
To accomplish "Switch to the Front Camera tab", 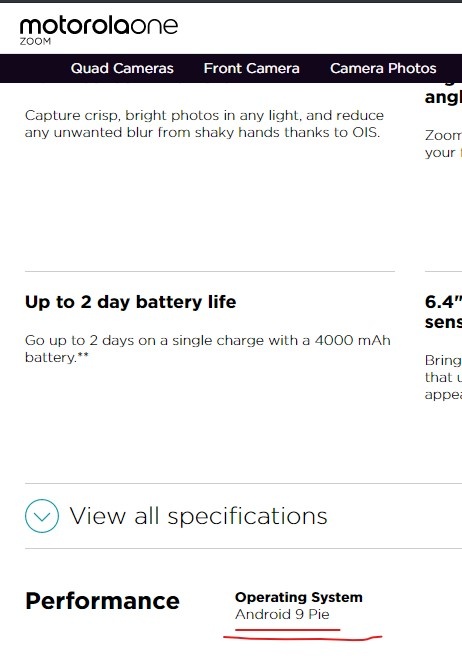I will pos(252,68).
